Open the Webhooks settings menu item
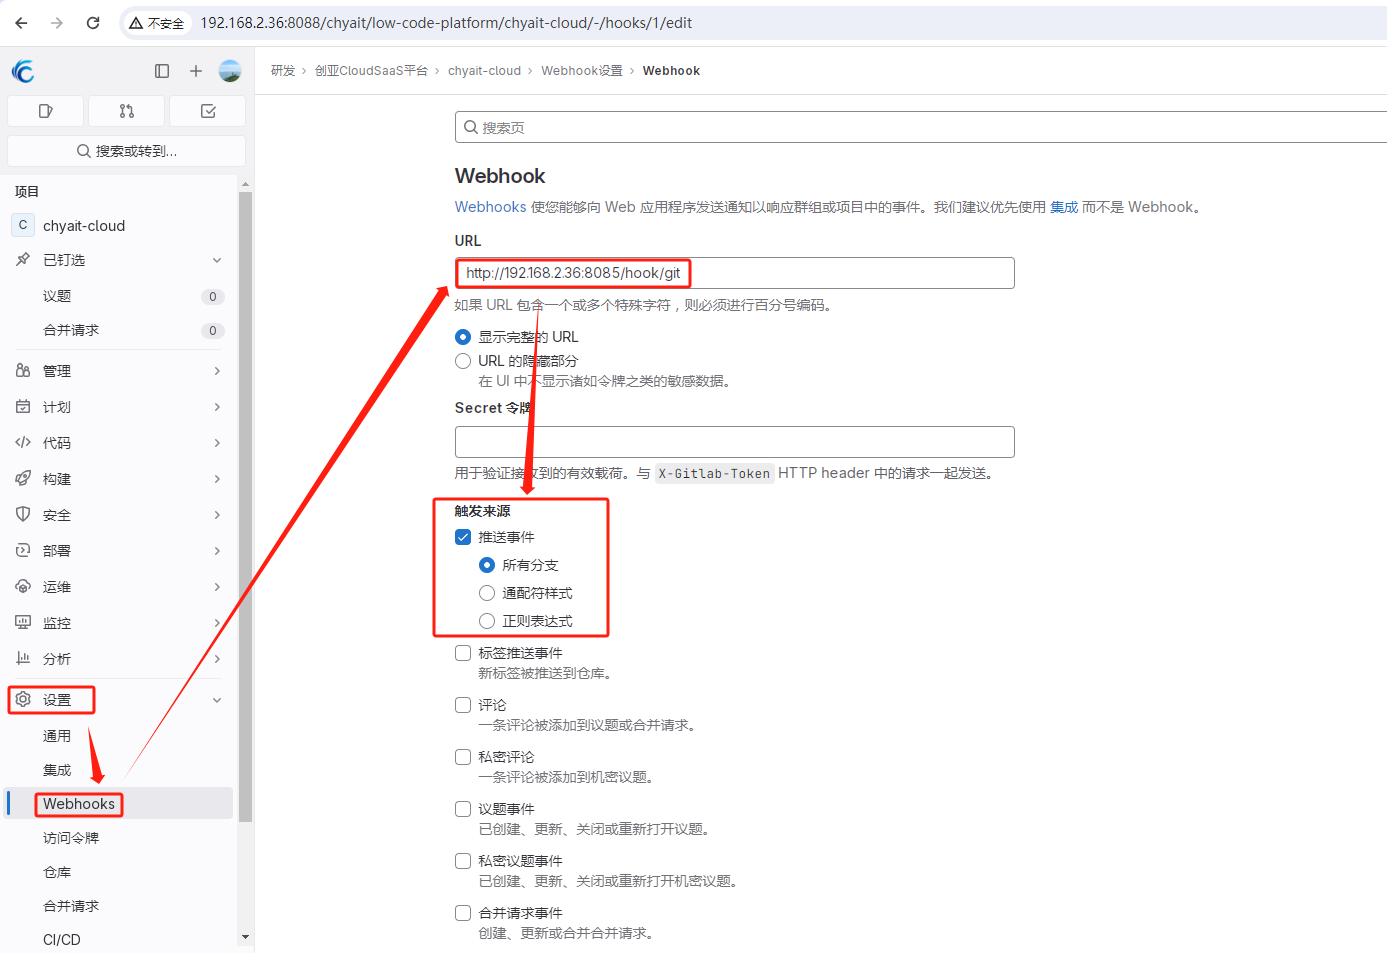Viewport: 1387px width, 953px height. 79,804
